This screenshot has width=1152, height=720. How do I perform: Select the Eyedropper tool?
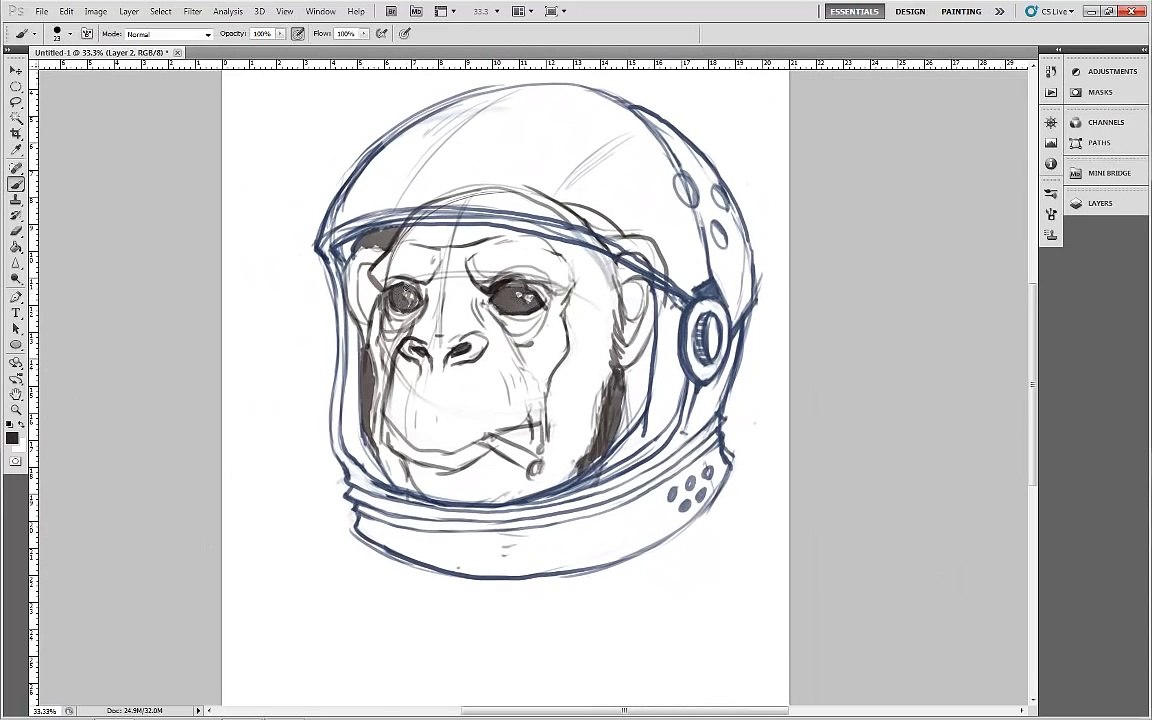coord(15,150)
